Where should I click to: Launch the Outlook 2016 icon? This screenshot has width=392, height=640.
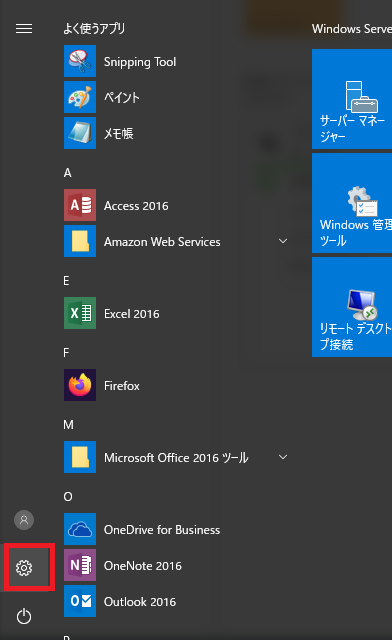pos(80,601)
